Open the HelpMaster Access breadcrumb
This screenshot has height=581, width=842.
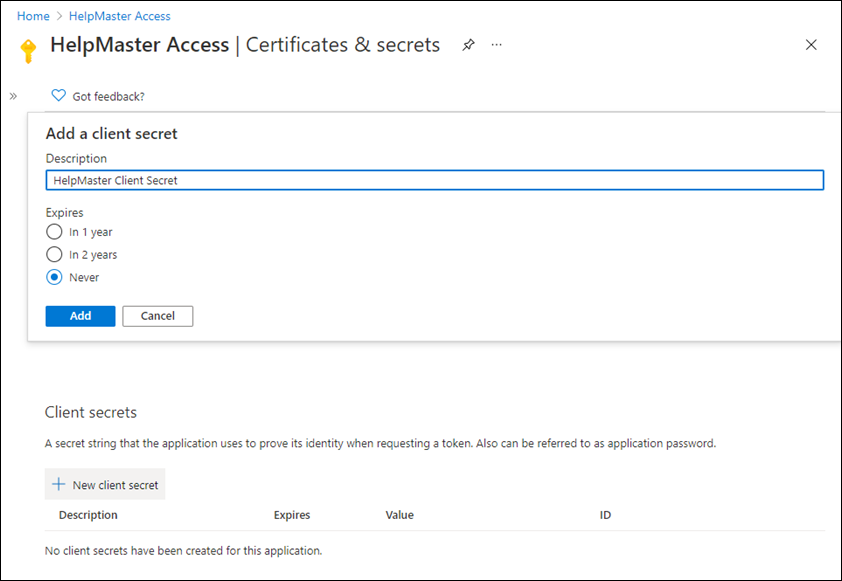[x=120, y=16]
